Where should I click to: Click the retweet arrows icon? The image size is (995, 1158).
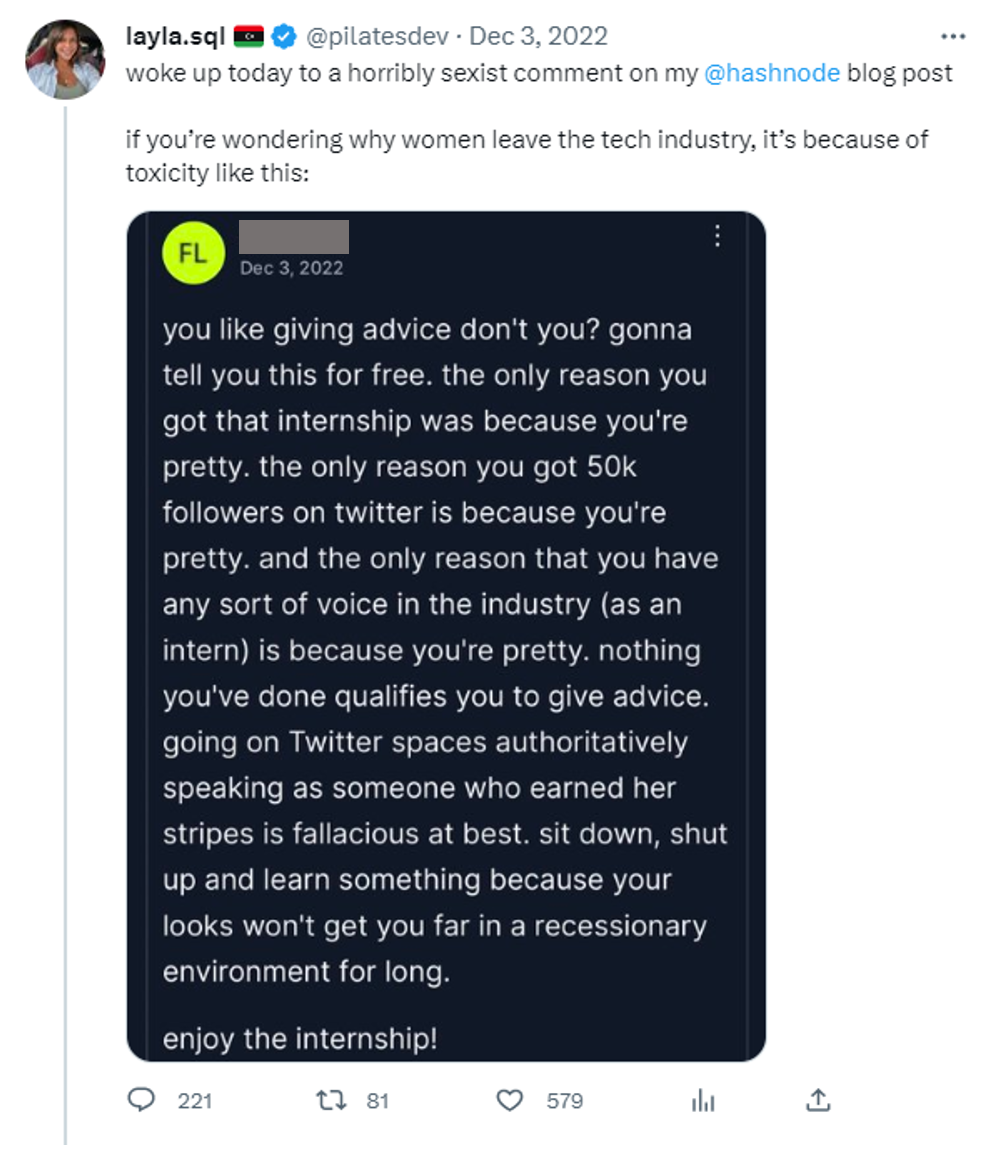click(x=331, y=1100)
